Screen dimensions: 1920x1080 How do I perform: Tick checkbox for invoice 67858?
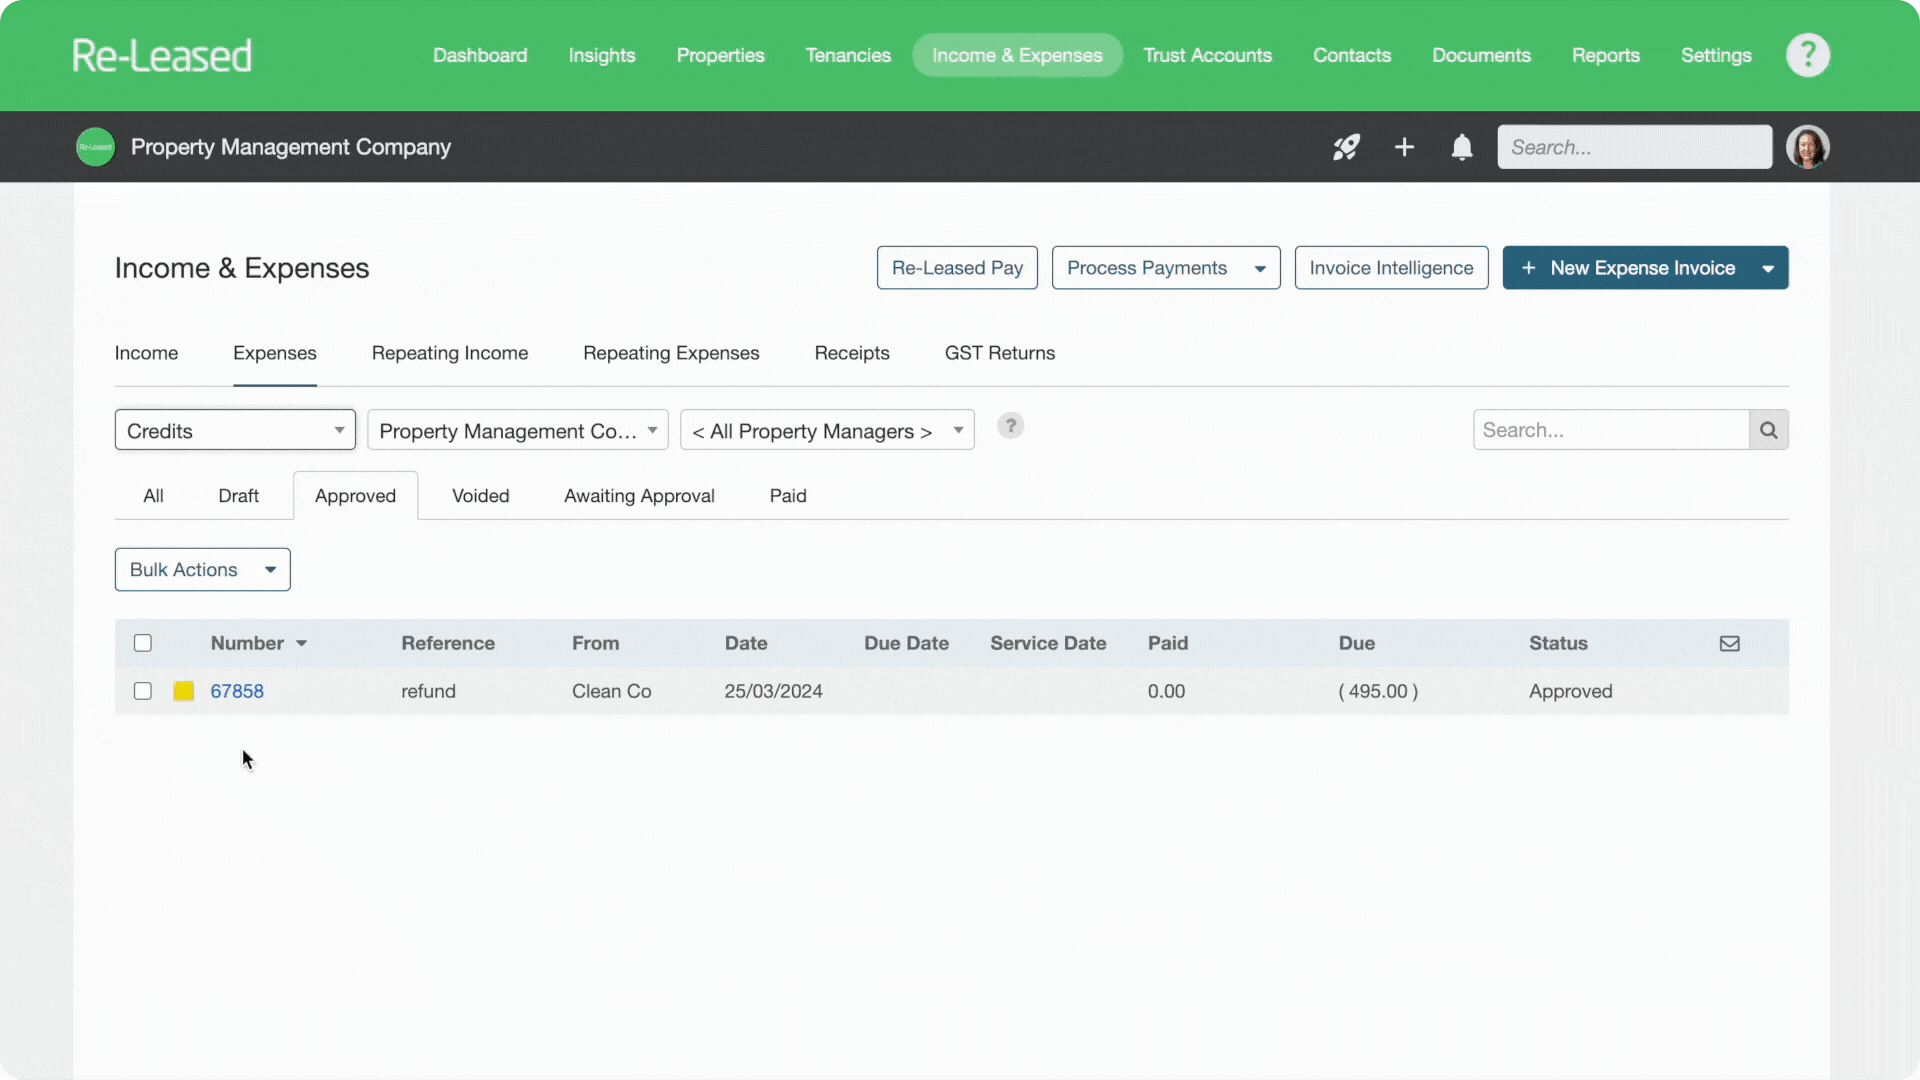click(143, 691)
